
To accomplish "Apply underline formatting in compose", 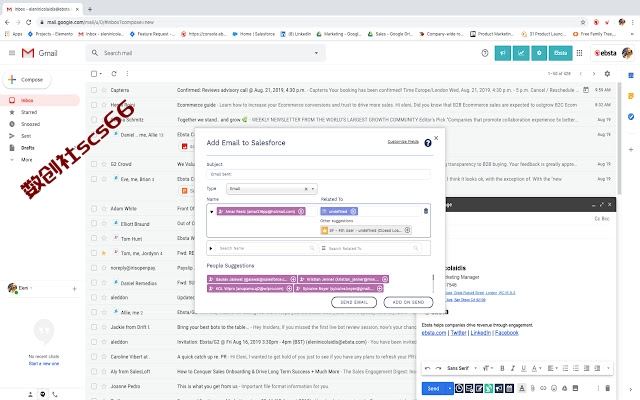I will pyautogui.click(x=523, y=368).
